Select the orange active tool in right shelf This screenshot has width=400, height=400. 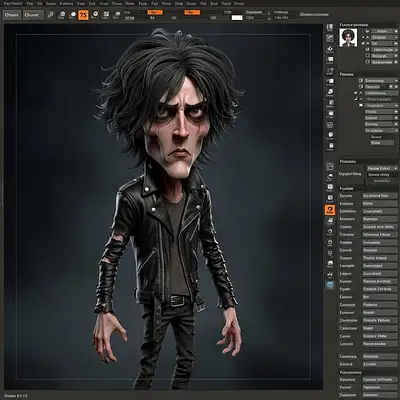pos(330,210)
